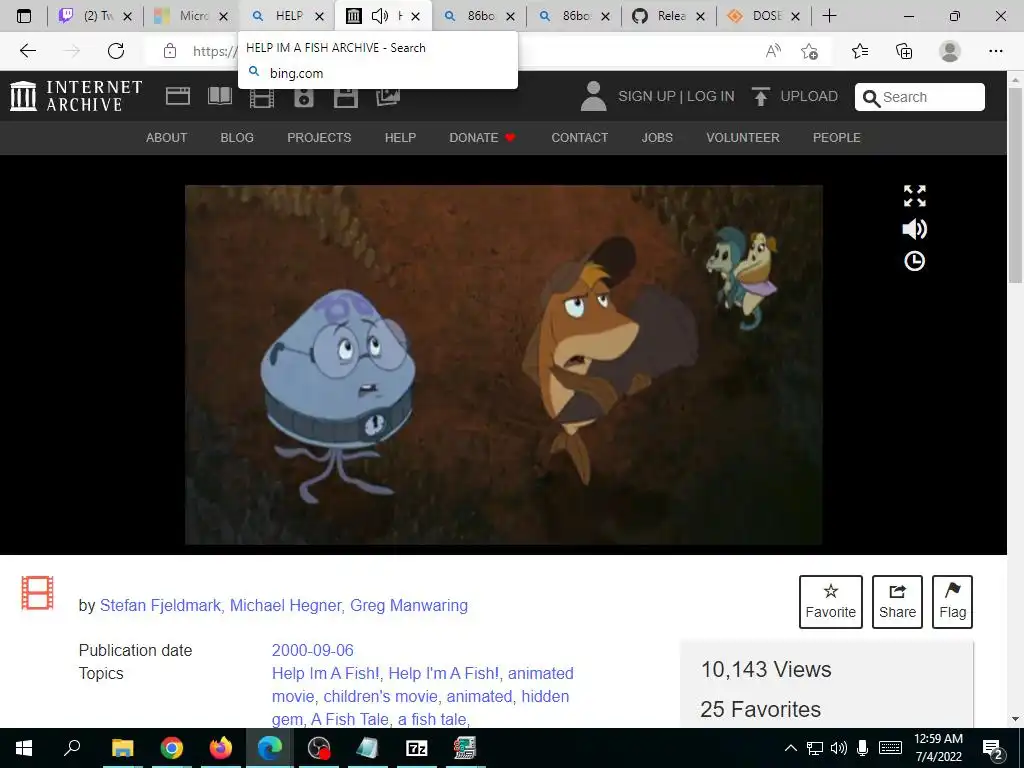This screenshot has width=1024, height=768.
Task: Click the ABOUT menu item
Action: click(x=167, y=138)
